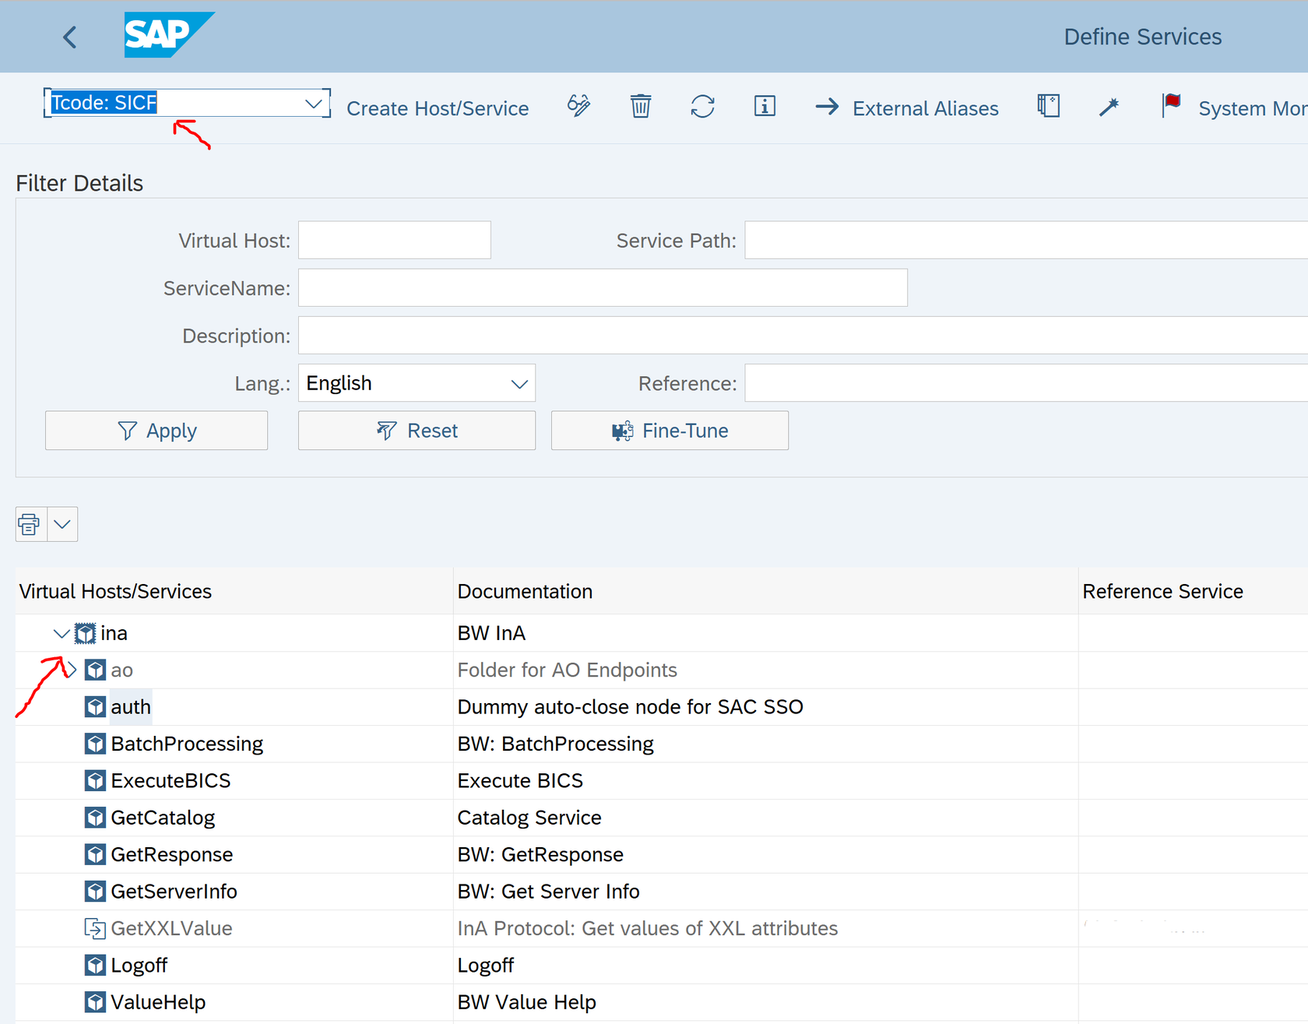1308x1024 pixels.
Task: Select the Logoff tree item
Action: click(x=139, y=966)
